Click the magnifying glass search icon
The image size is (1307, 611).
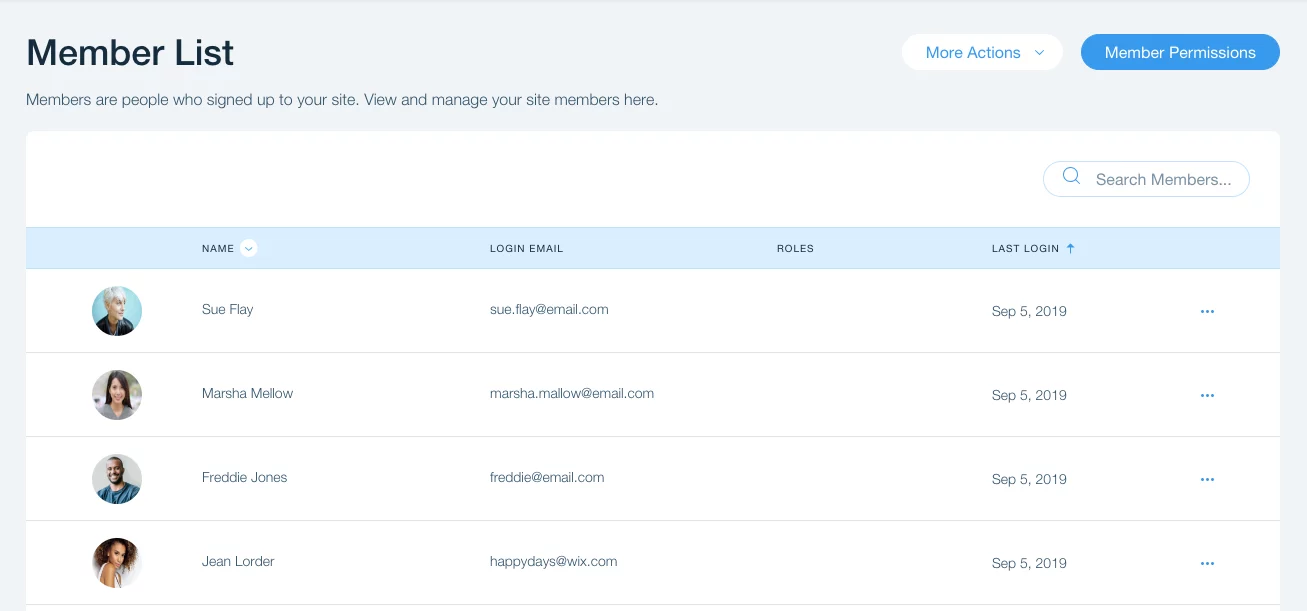(1071, 177)
